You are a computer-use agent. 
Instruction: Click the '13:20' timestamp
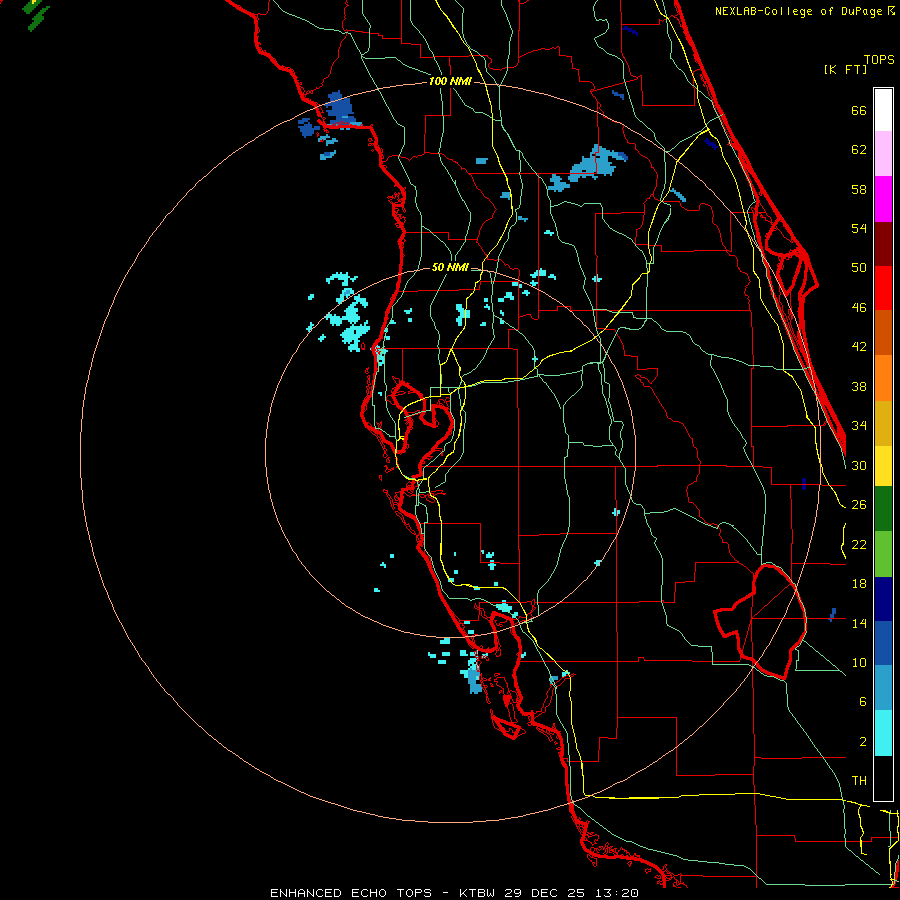click(x=616, y=893)
